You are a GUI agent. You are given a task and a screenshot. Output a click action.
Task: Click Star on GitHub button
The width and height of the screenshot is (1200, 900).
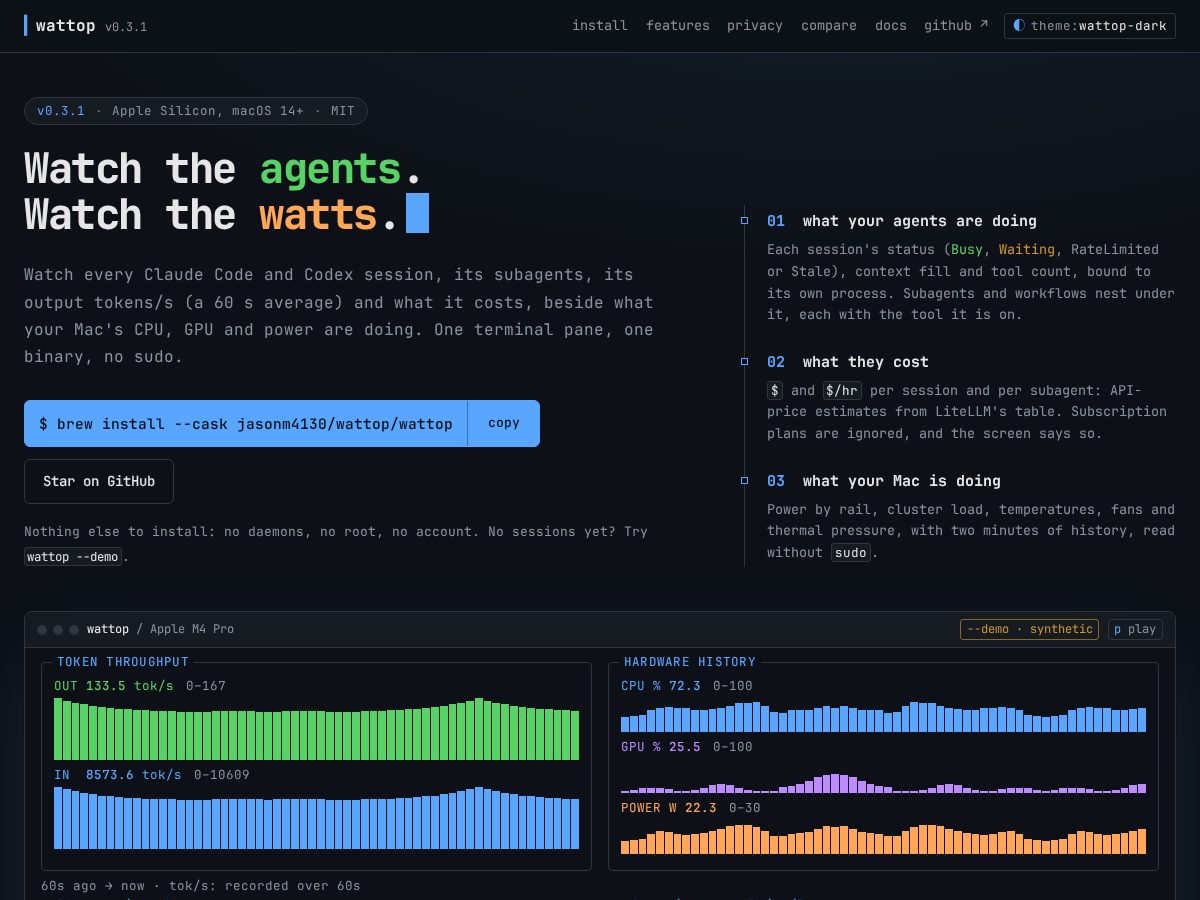tap(99, 481)
